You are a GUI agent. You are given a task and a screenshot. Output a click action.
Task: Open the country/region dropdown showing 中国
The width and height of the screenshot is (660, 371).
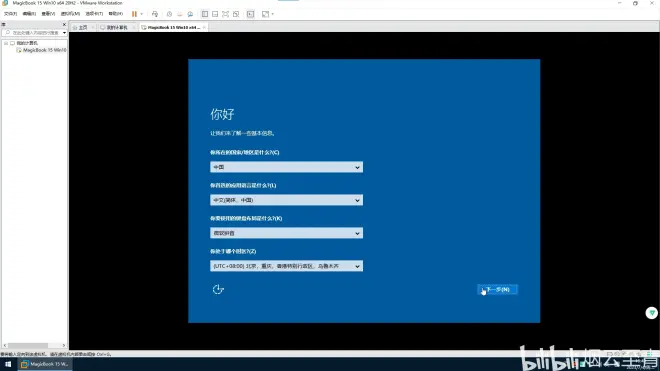(x=286, y=167)
